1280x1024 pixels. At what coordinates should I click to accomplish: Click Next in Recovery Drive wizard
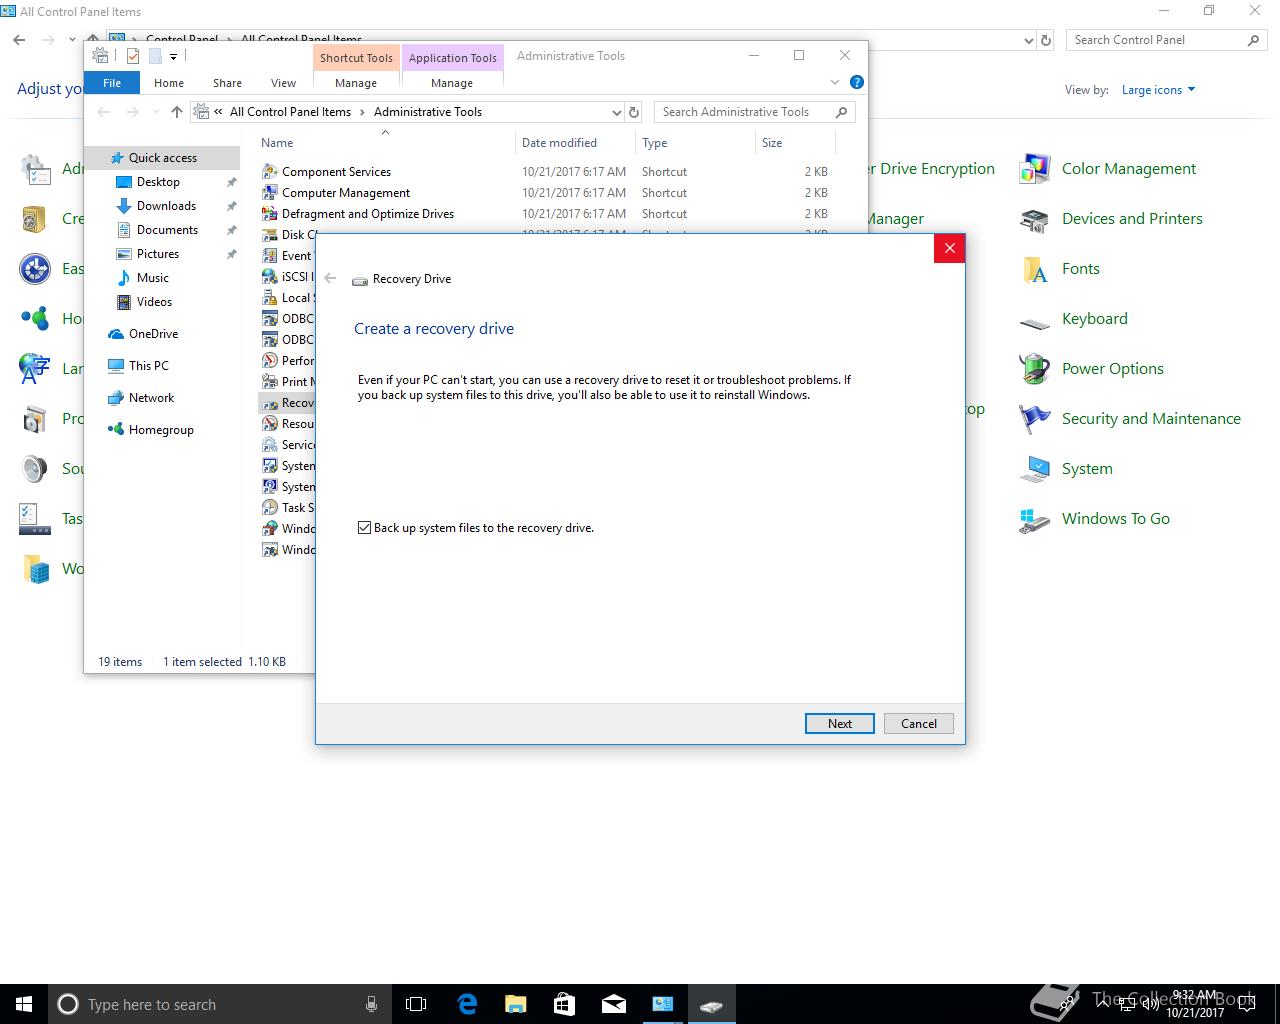pyautogui.click(x=840, y=724)
